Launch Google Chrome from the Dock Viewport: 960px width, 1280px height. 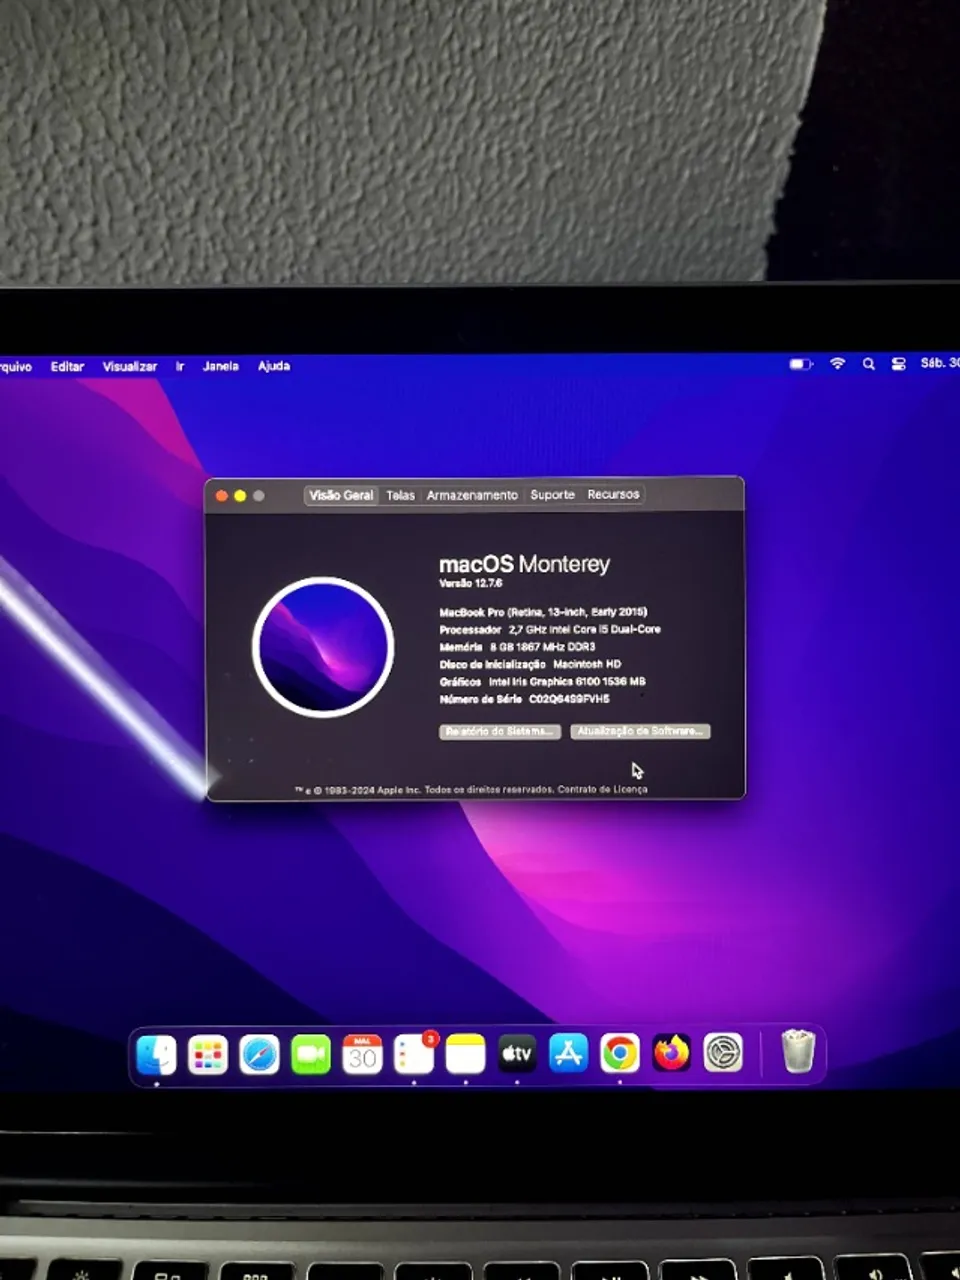click(x=620, y=1054)
